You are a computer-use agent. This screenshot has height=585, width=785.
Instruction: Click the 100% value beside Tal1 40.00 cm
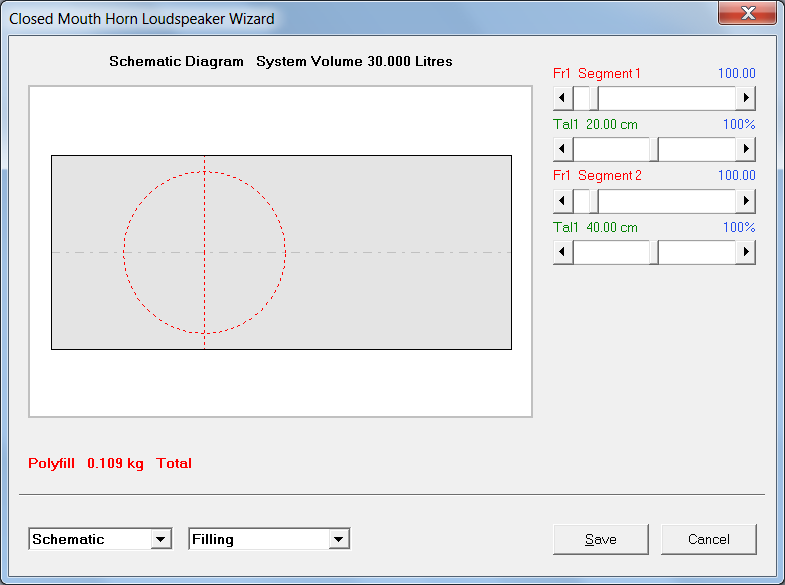pos(739,228)
